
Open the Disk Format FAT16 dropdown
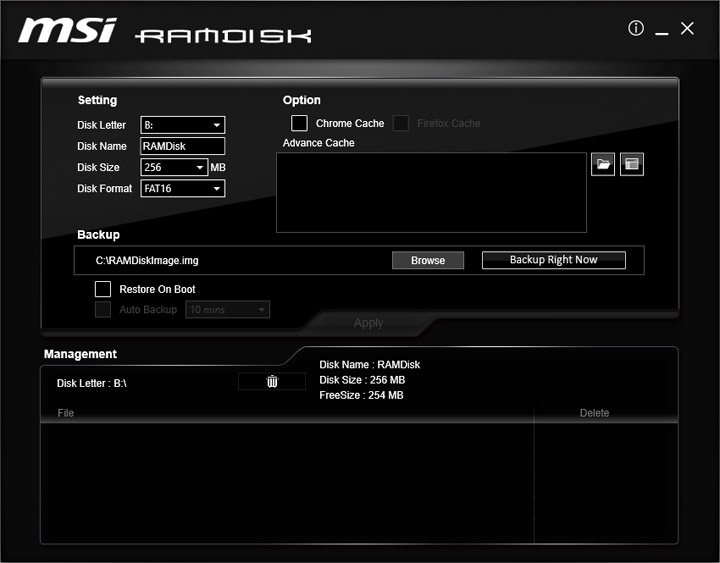click(182, 188)
